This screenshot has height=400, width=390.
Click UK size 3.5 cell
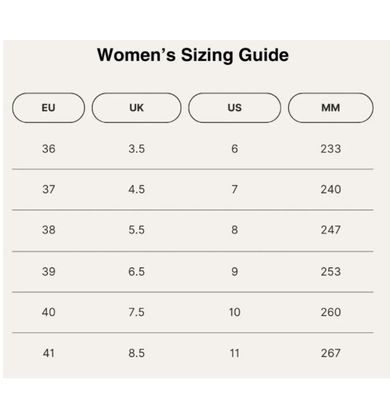136,149
